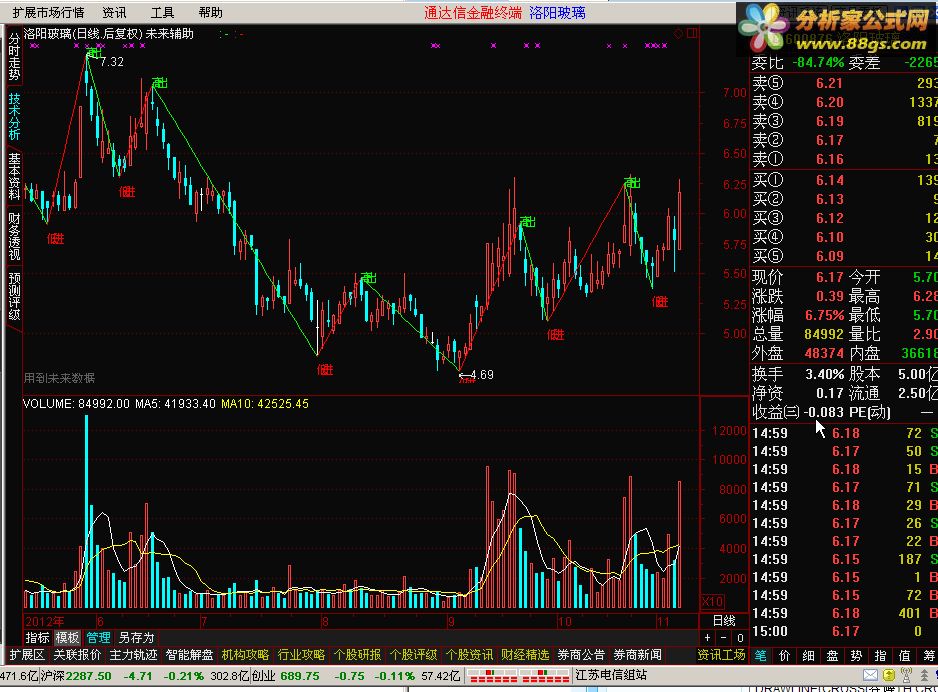The image size is (938, 692).
Task: Open the 关联报价 tab
Action: (77, 655)
